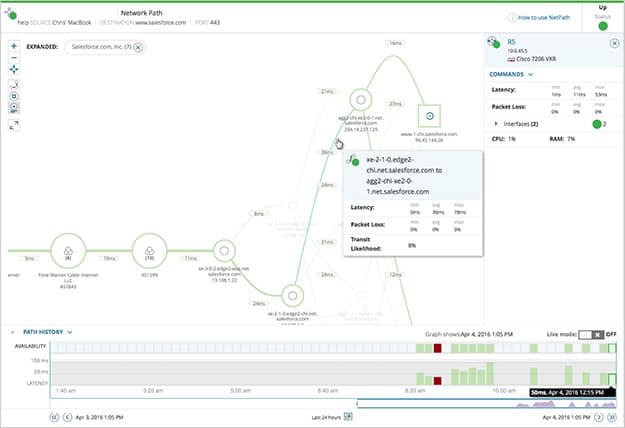Select the last outlined latency bar

pyautogui.click(x=612, y=379)
